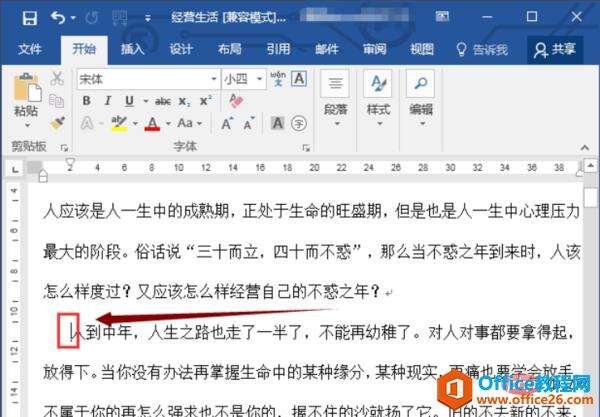The height and width of the screenshot is (417, 600).
Task: Click the character border A icon
Action: pyautogui.click(x=299, y=78)
